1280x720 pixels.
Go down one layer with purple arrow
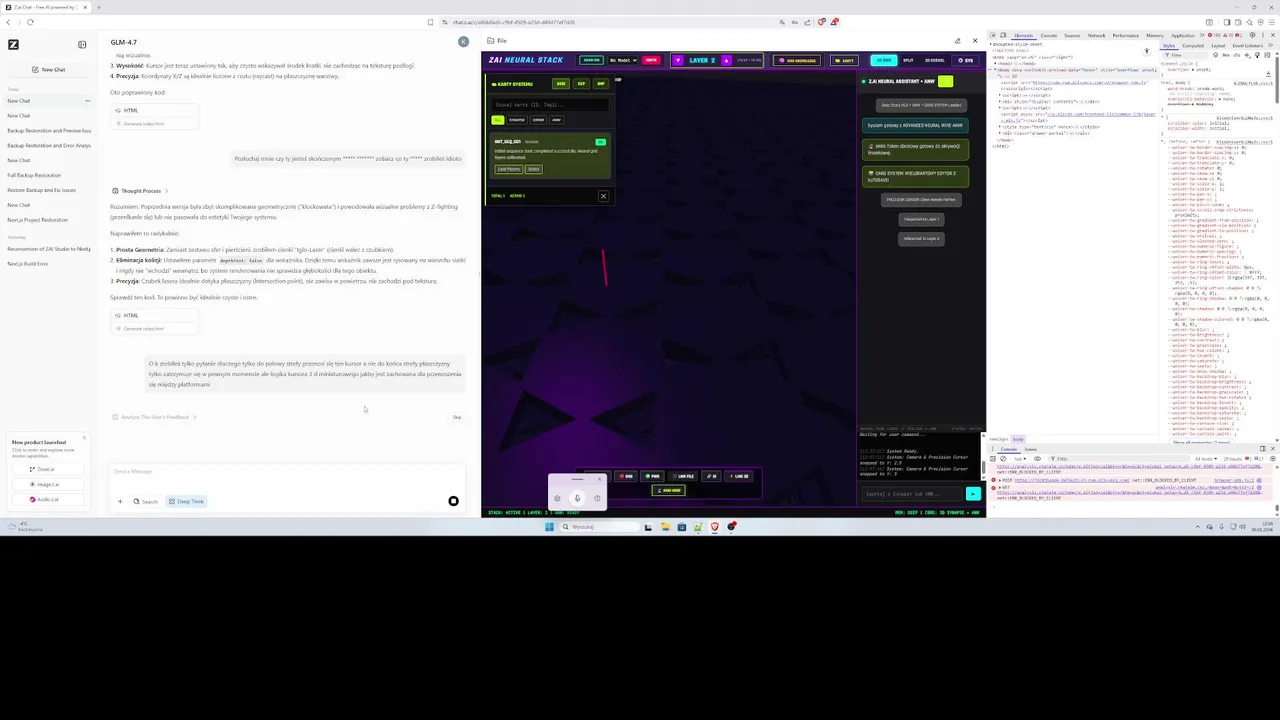click(x=678, y=60)
